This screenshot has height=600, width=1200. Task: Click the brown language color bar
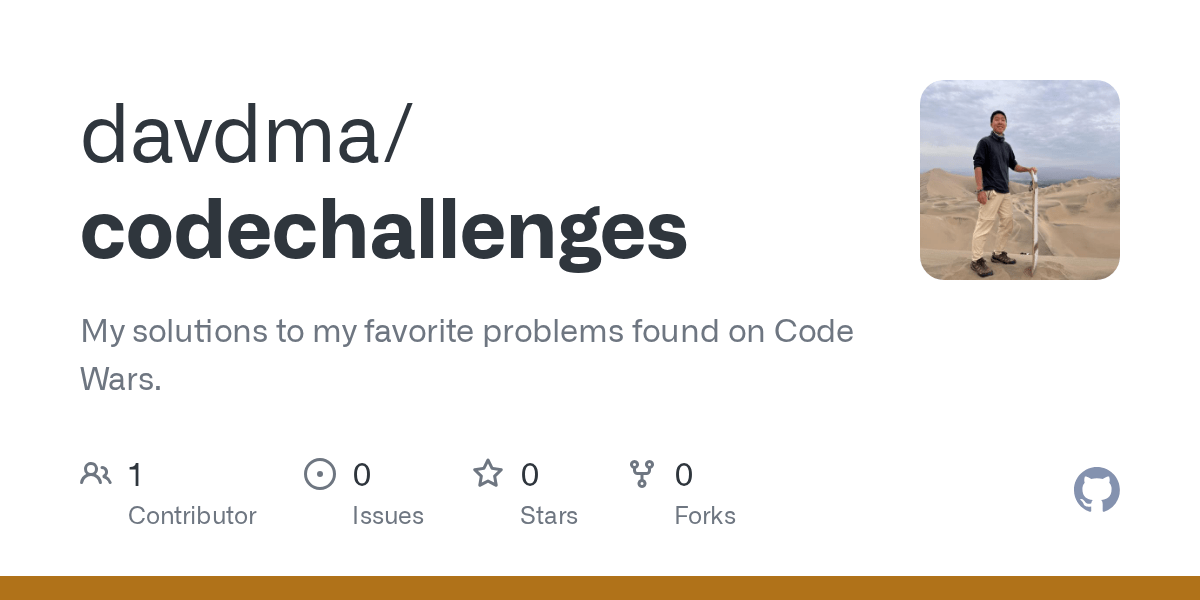(600, 588)
